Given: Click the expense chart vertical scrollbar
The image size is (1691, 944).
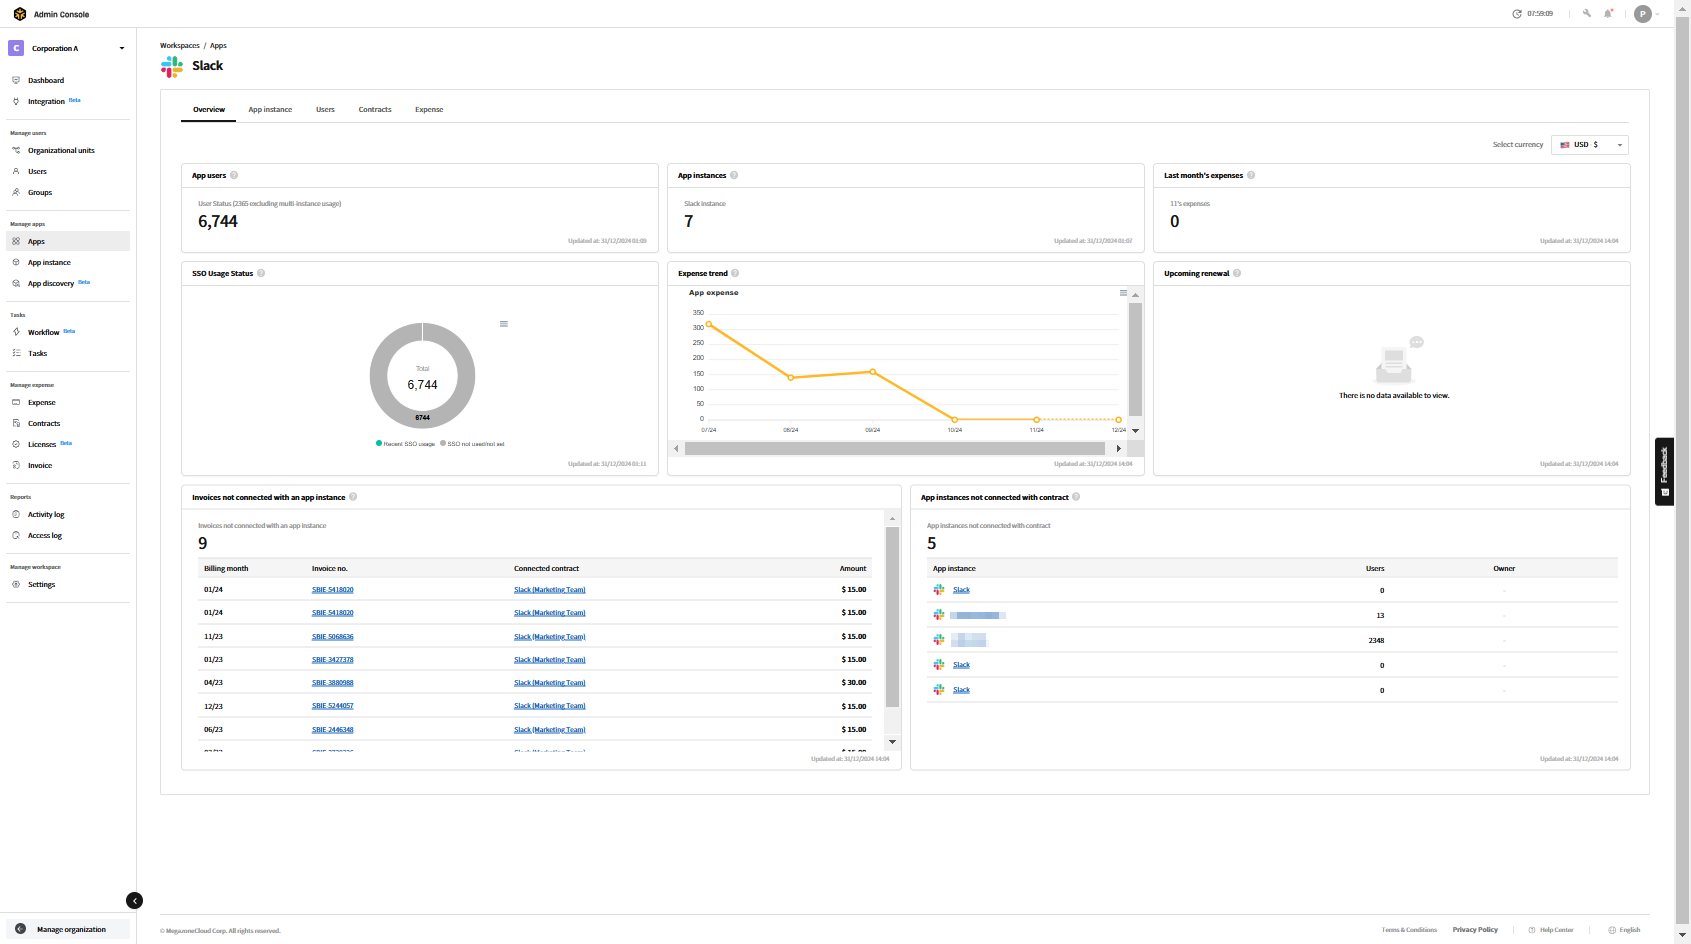Looking at the screenshot, I should coord(1135,360).
